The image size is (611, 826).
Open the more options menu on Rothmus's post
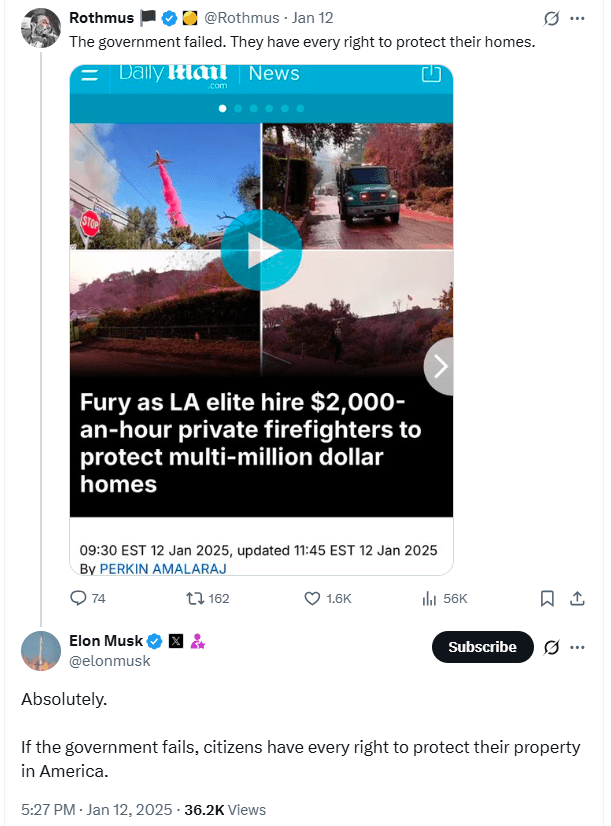(x=577, y=18)
